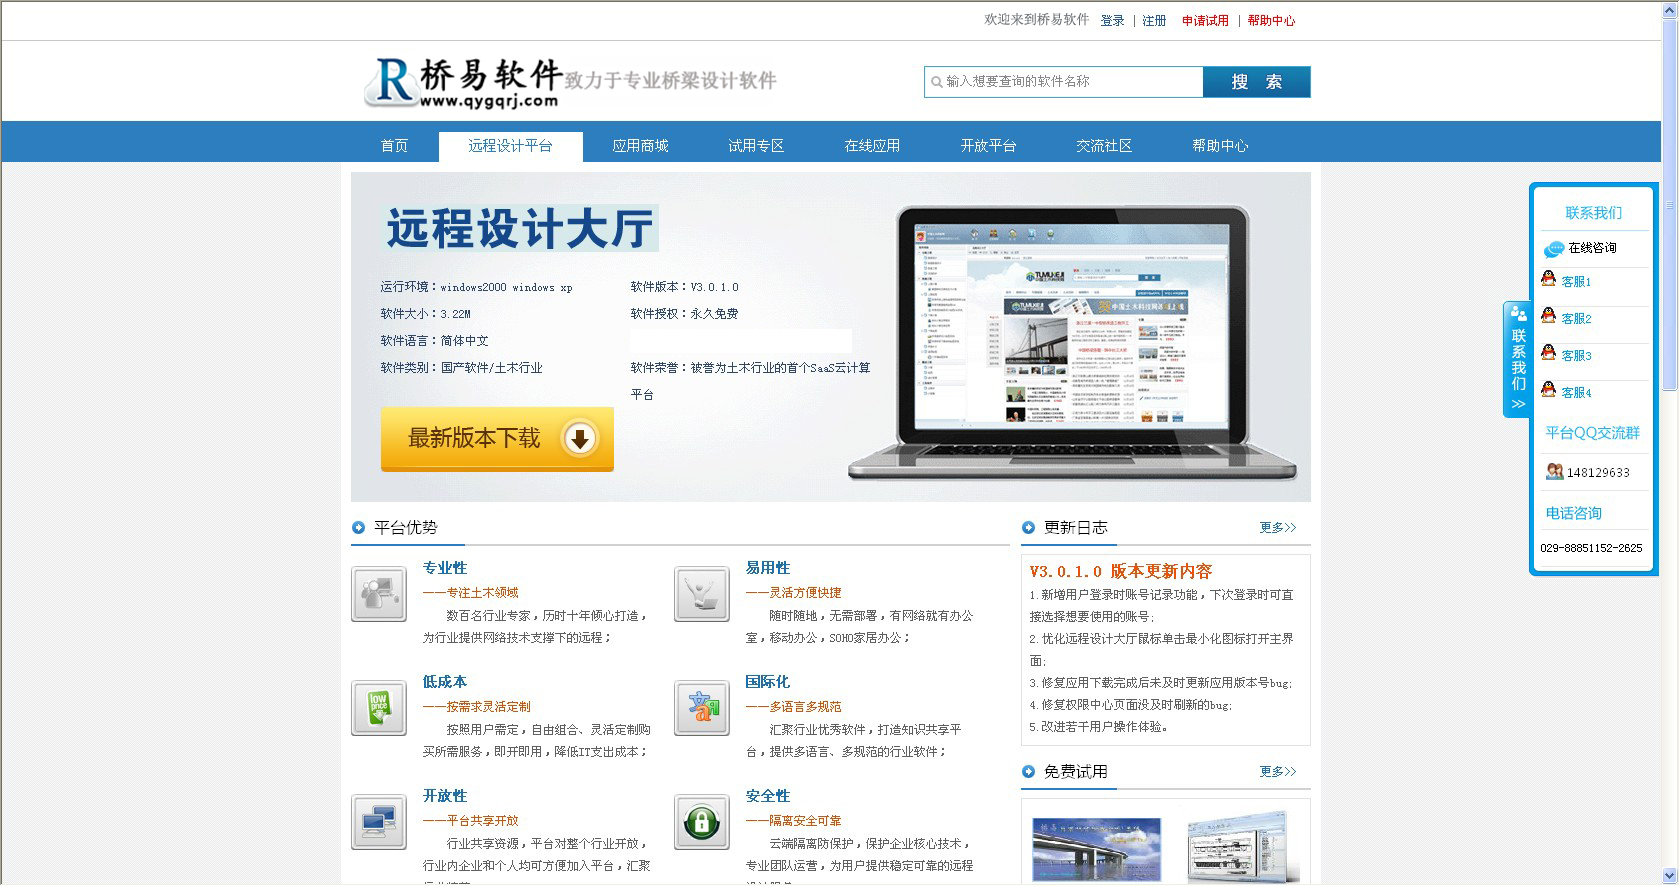Open the bridge software trial thumbnail
The image size is (1680, 886).
pos(1097,850)
